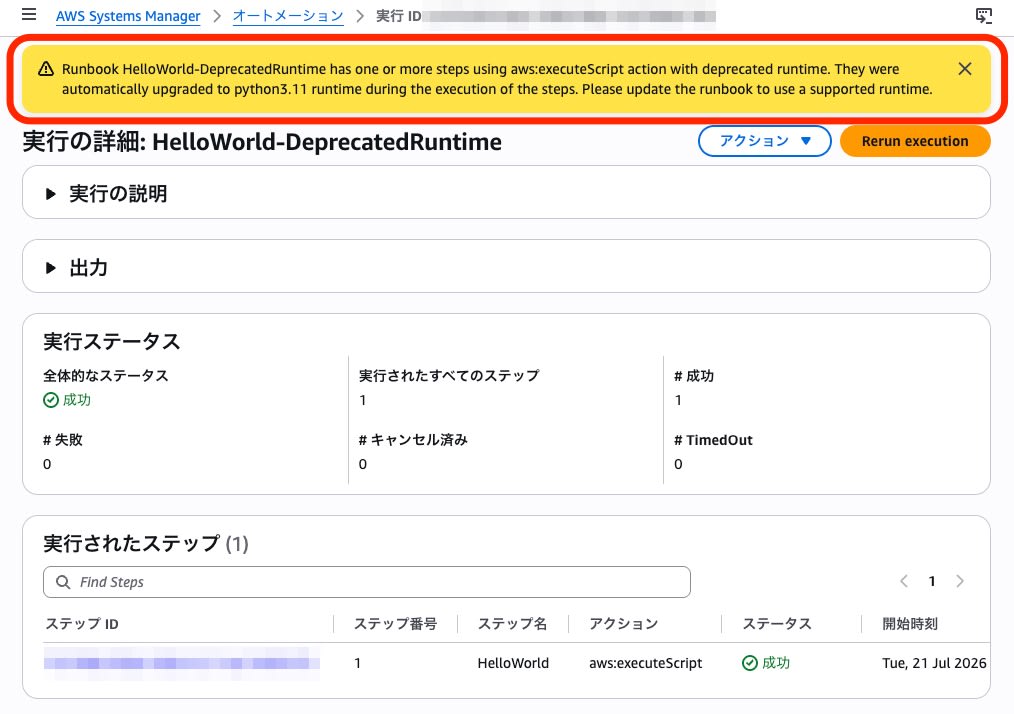Click the 実行ステータス heading

point(111,341)
